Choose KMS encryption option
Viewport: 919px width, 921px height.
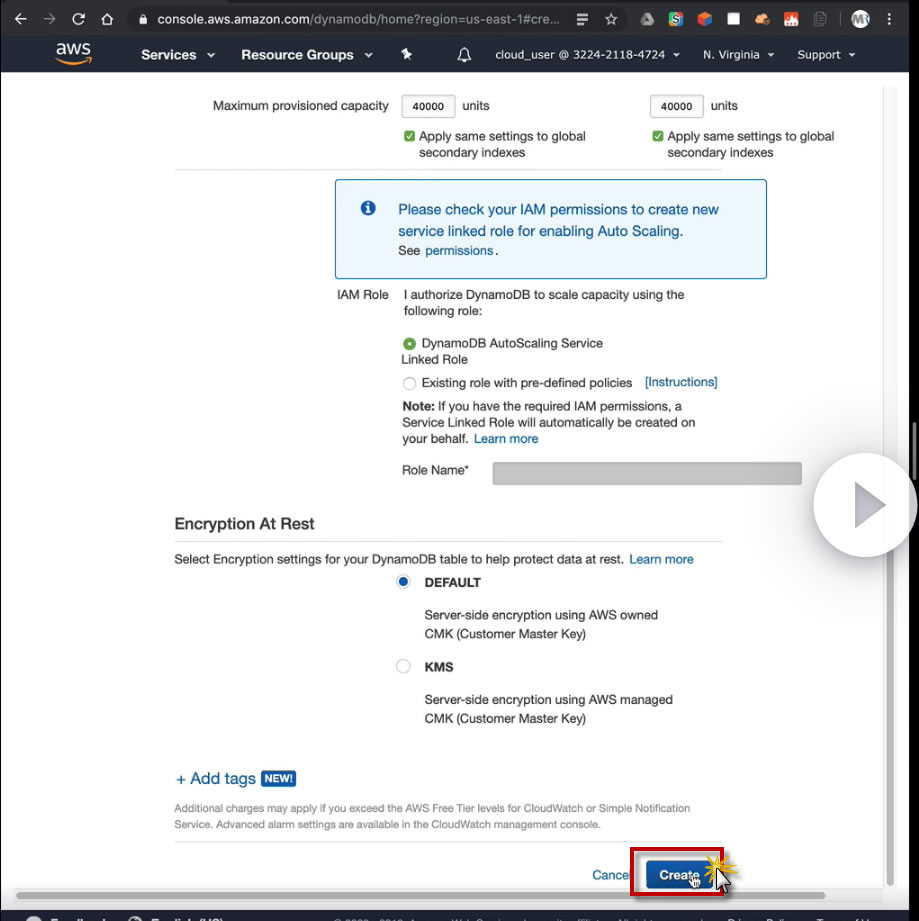tap(403, 666)
